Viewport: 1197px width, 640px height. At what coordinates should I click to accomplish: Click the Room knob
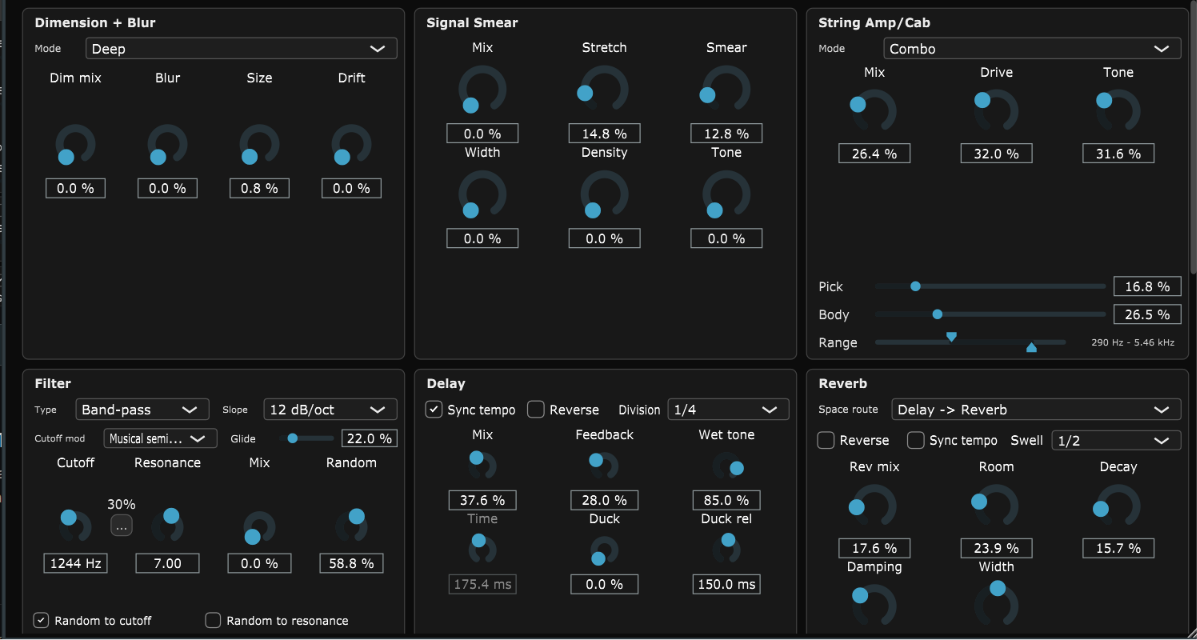(x=995, y=506)
